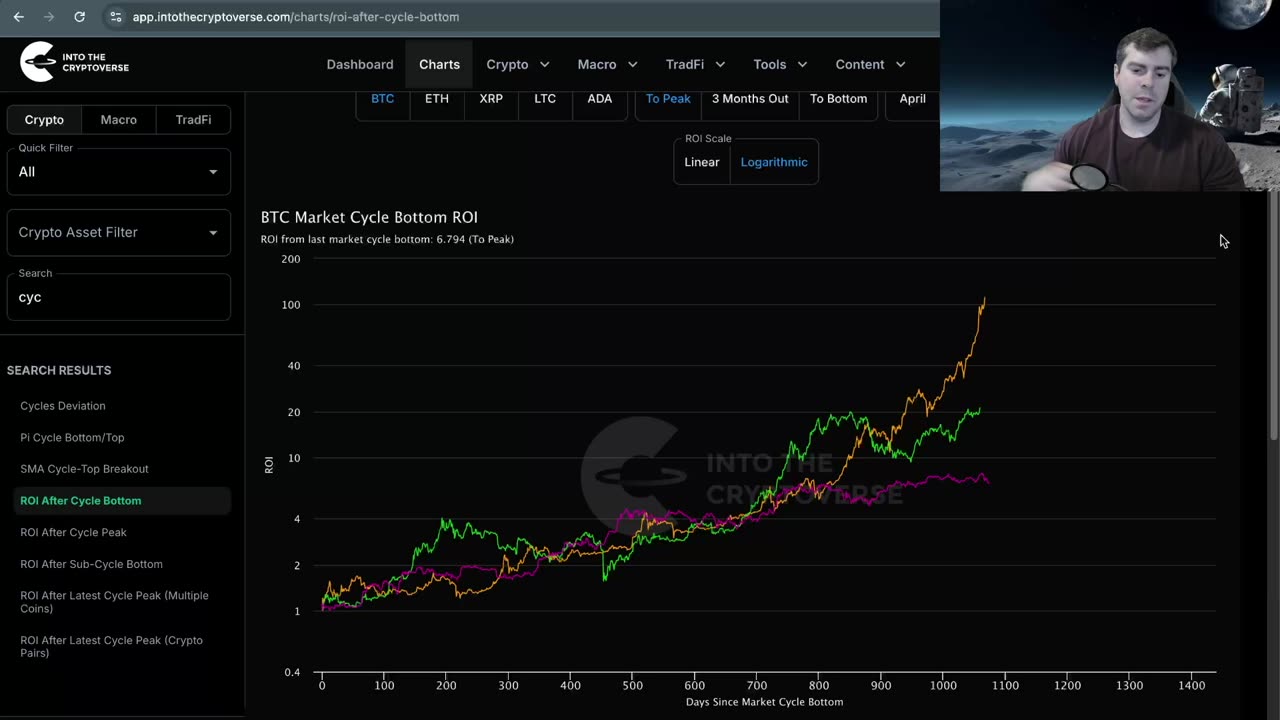
Task: Open SMA Cycle-Top Breakout chart
Action: click(x=84, y=469)
